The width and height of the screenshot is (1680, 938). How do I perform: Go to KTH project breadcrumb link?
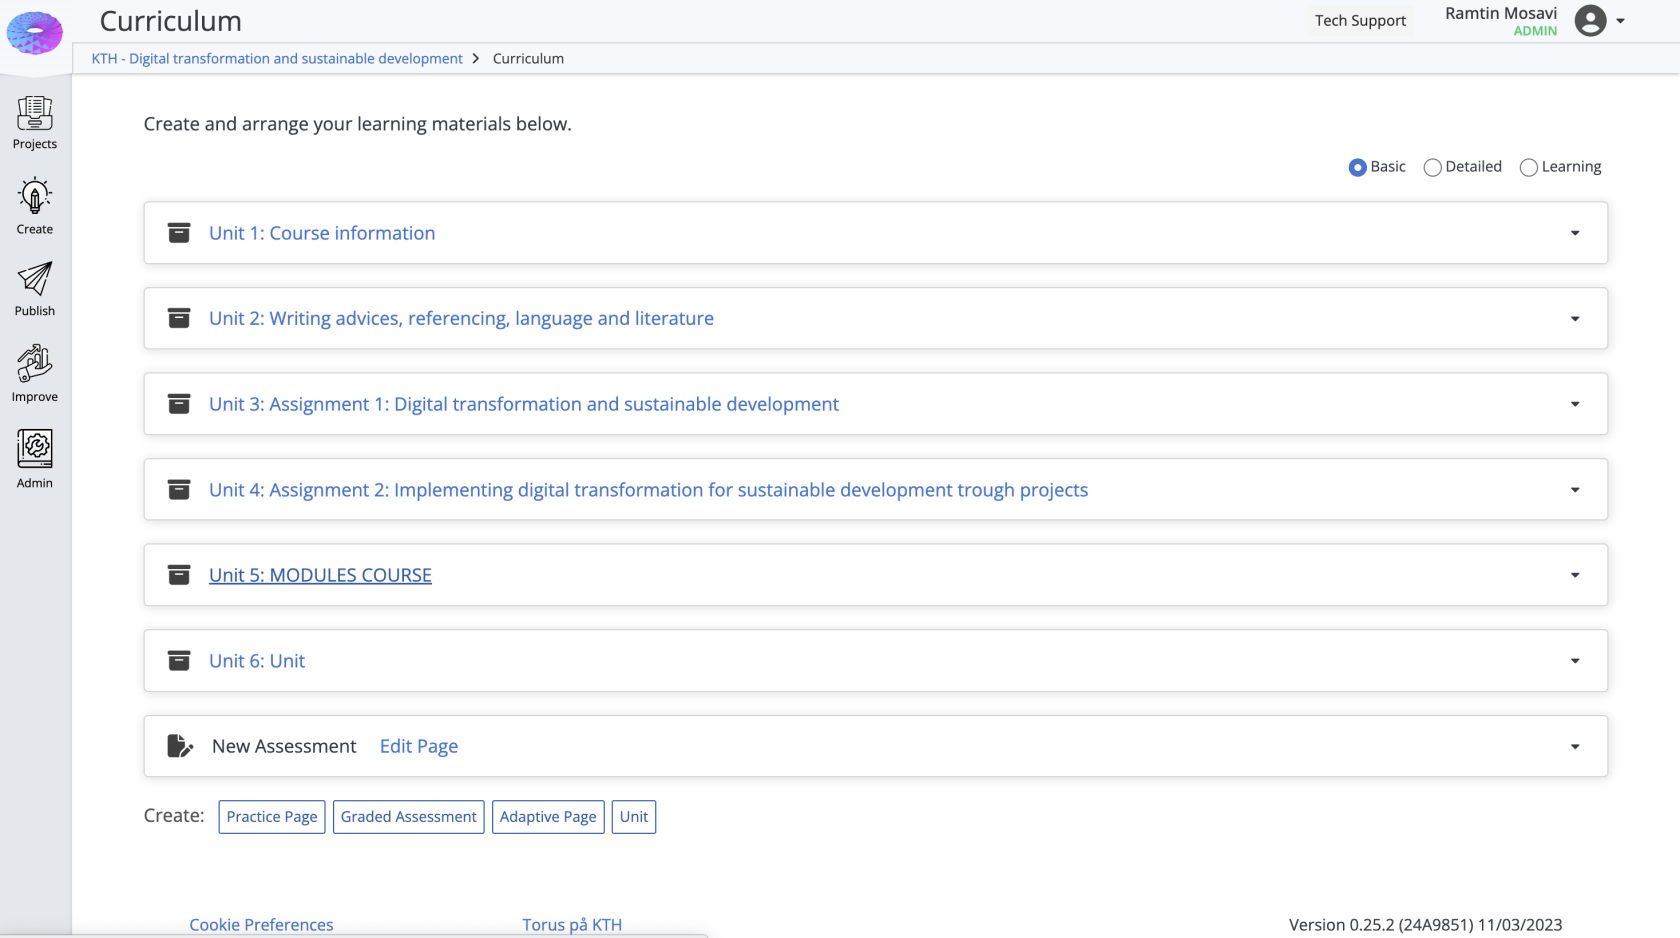[x=277, y=58]
